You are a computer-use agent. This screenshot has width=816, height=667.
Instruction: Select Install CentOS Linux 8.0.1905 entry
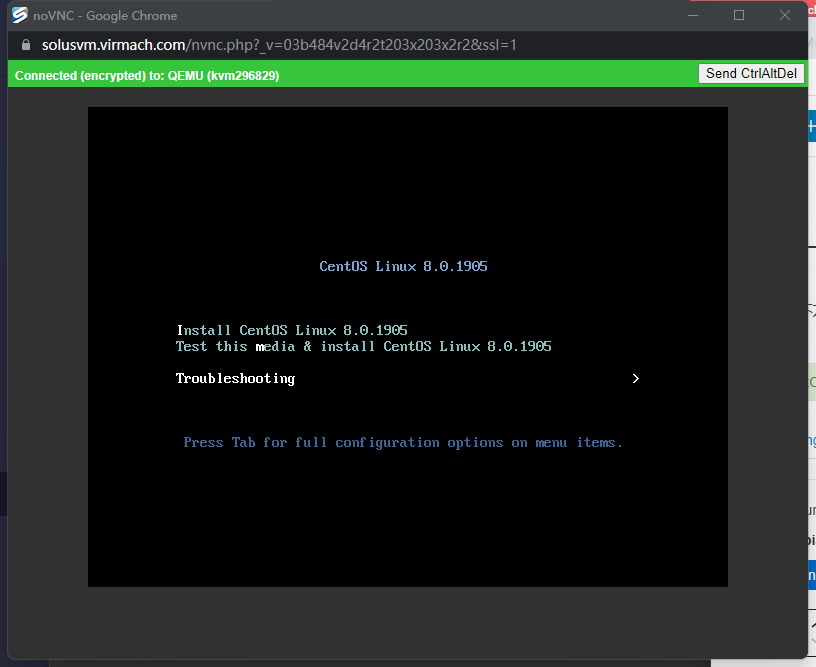pos(292,330)
